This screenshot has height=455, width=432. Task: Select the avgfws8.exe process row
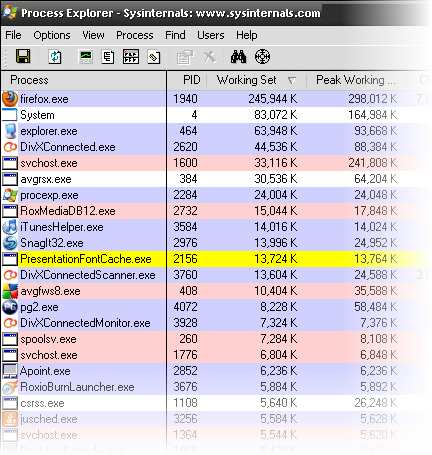[x=216, y=291]
